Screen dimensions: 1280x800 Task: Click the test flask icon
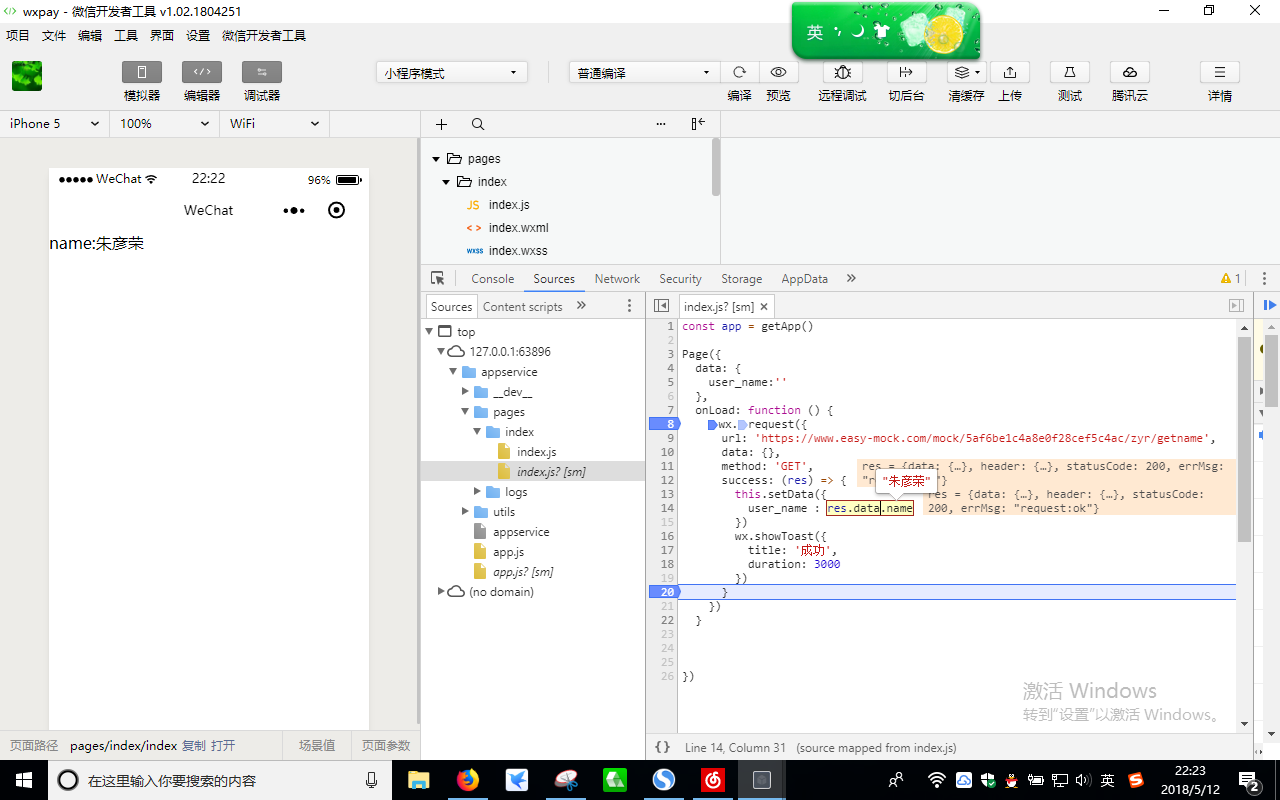coord(1070,72)
